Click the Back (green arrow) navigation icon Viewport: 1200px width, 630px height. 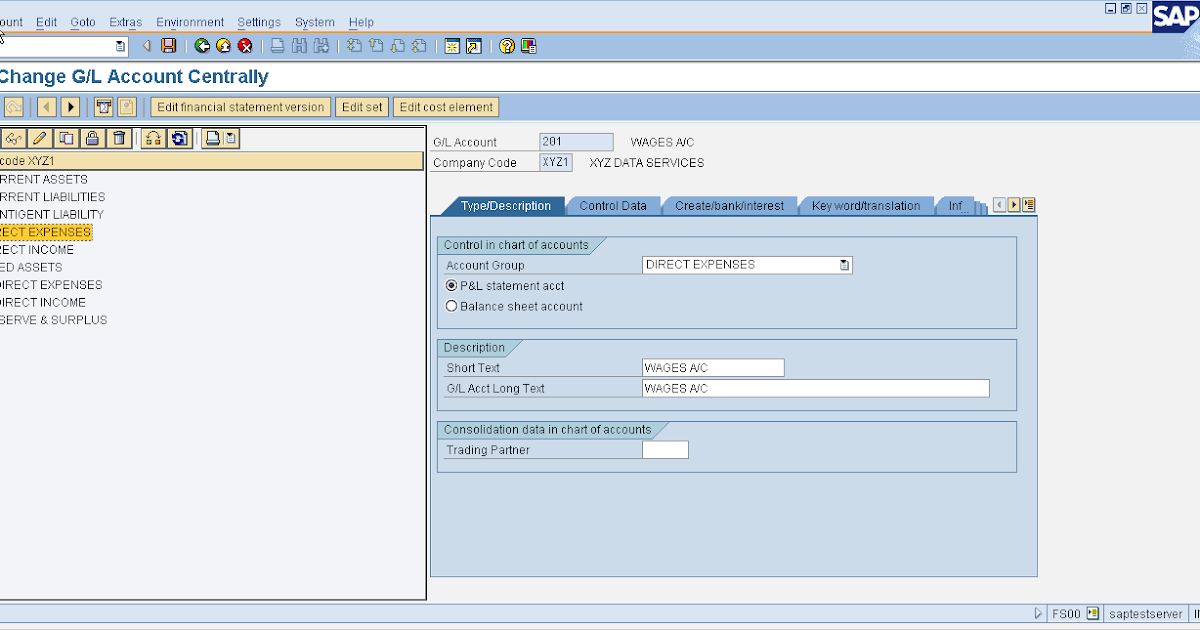(202, 46)
